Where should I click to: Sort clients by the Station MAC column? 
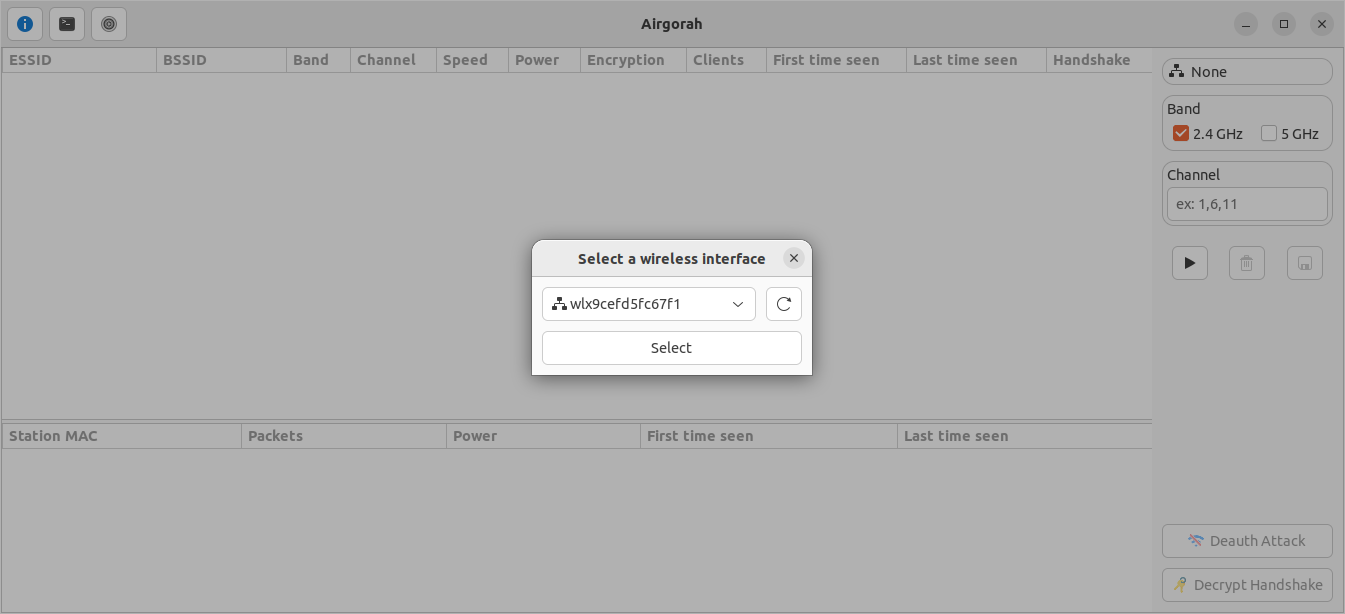[x=55, y=435]
